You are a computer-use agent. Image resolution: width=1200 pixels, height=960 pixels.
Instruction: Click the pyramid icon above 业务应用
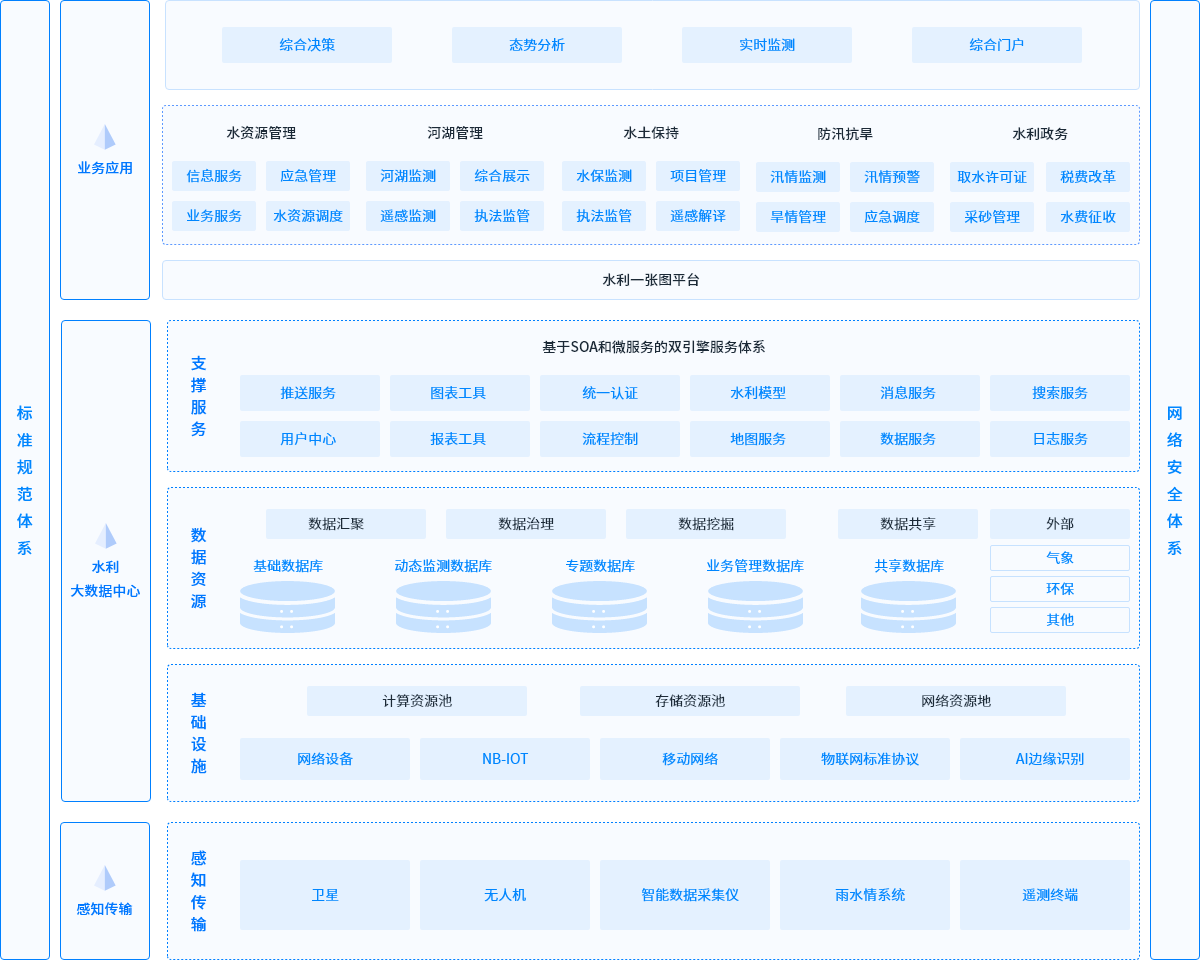point(105,137)
